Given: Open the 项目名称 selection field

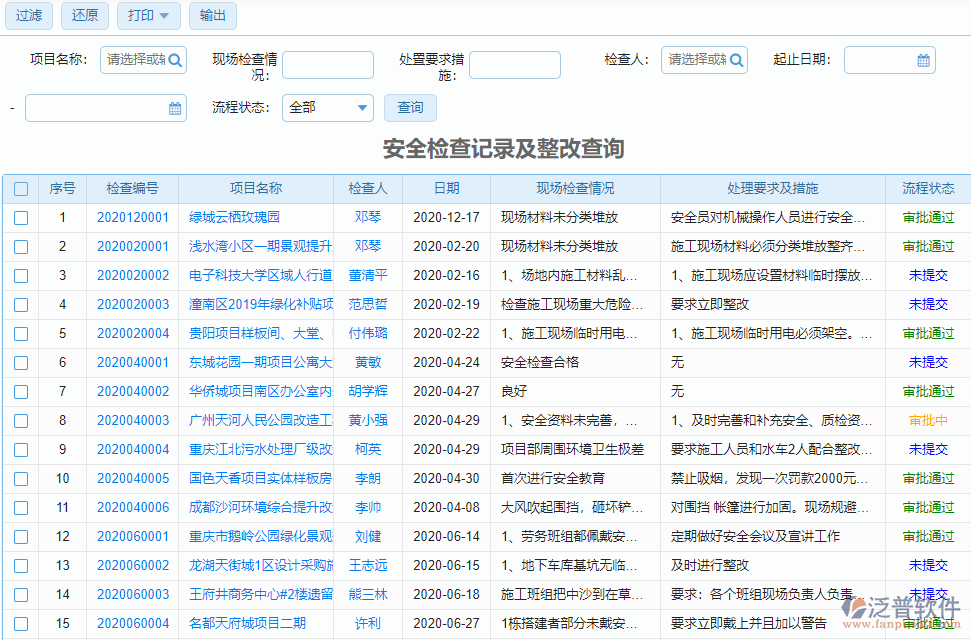Looking at the screenshot, I should (x=133, y=59).
